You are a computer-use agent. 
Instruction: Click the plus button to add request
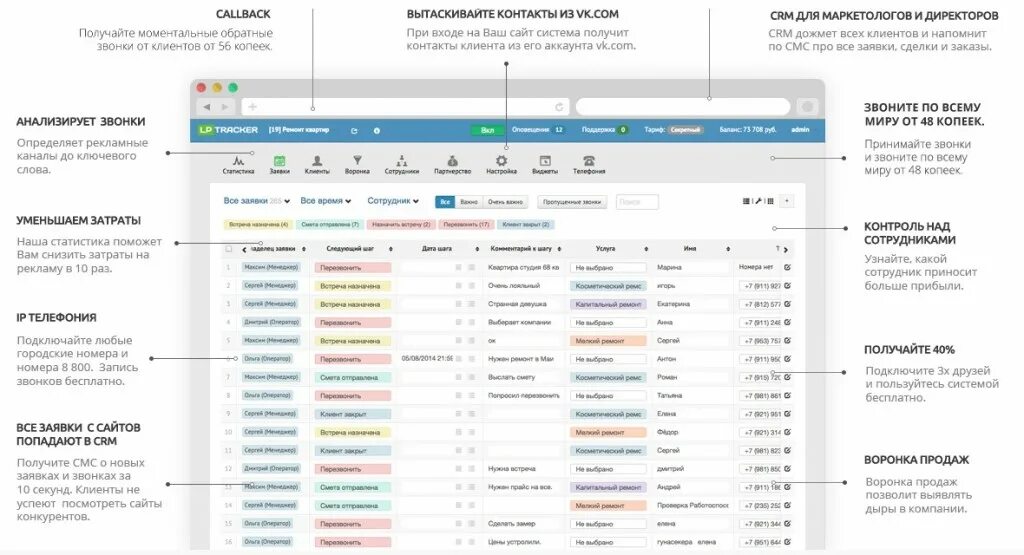[x=787, y=201]
